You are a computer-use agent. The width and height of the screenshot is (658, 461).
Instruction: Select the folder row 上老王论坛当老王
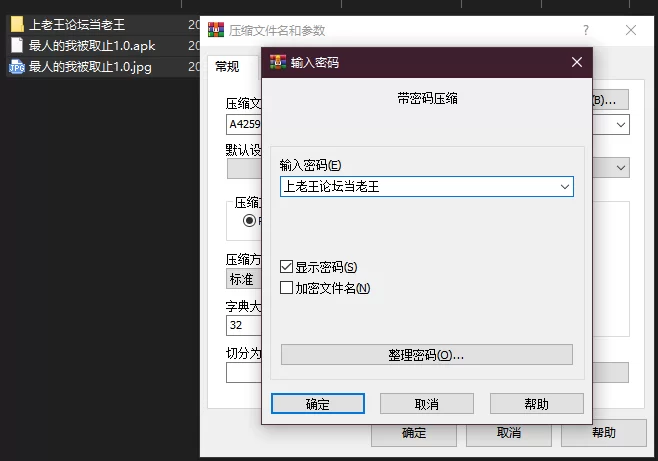pyautogui.click(x=103, y=24)
